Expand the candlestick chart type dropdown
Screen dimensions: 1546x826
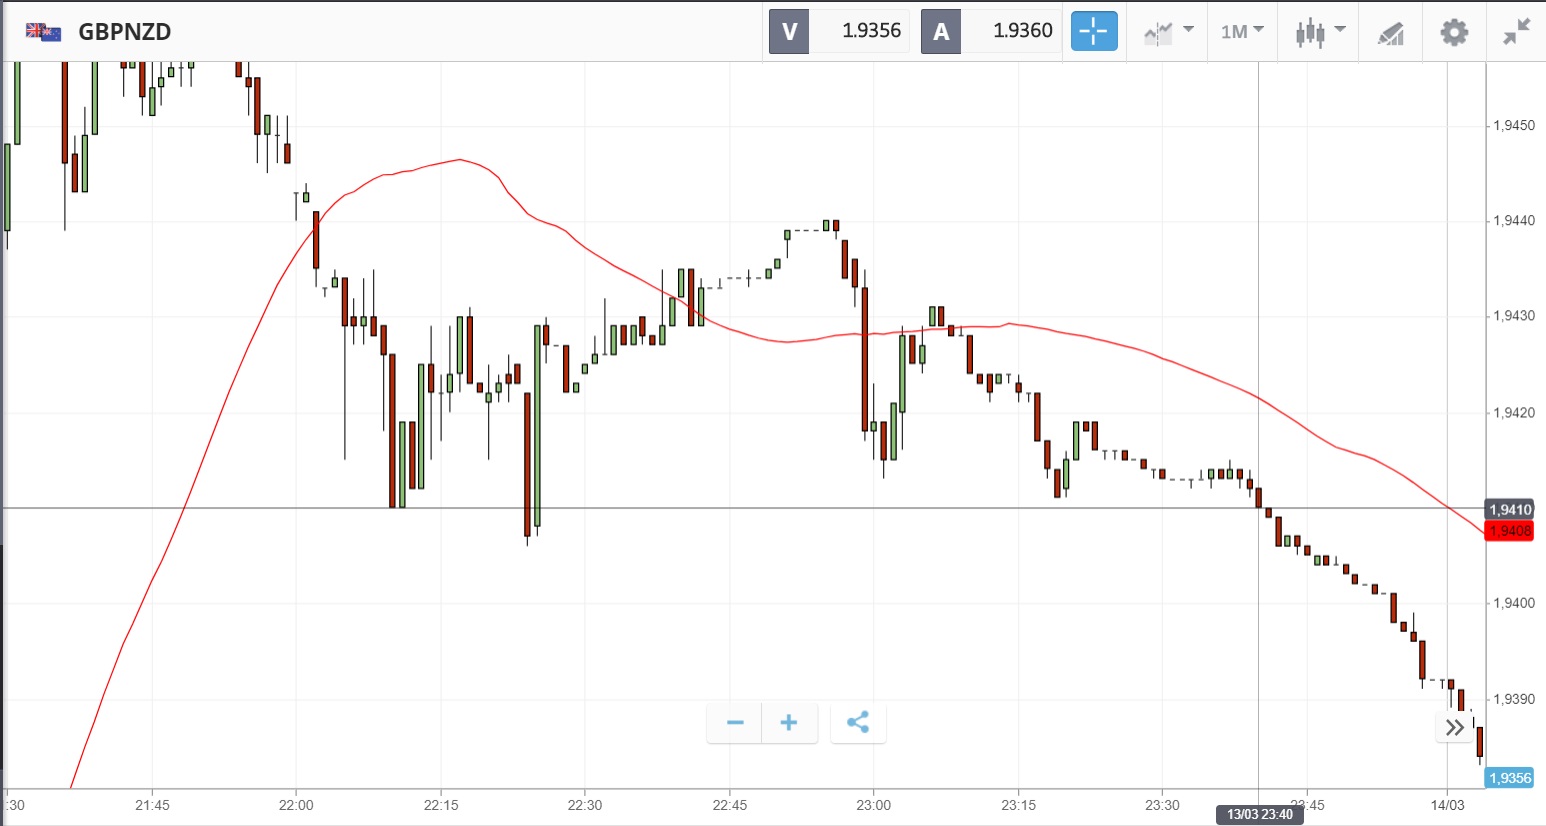click(x=1320, y=32)
